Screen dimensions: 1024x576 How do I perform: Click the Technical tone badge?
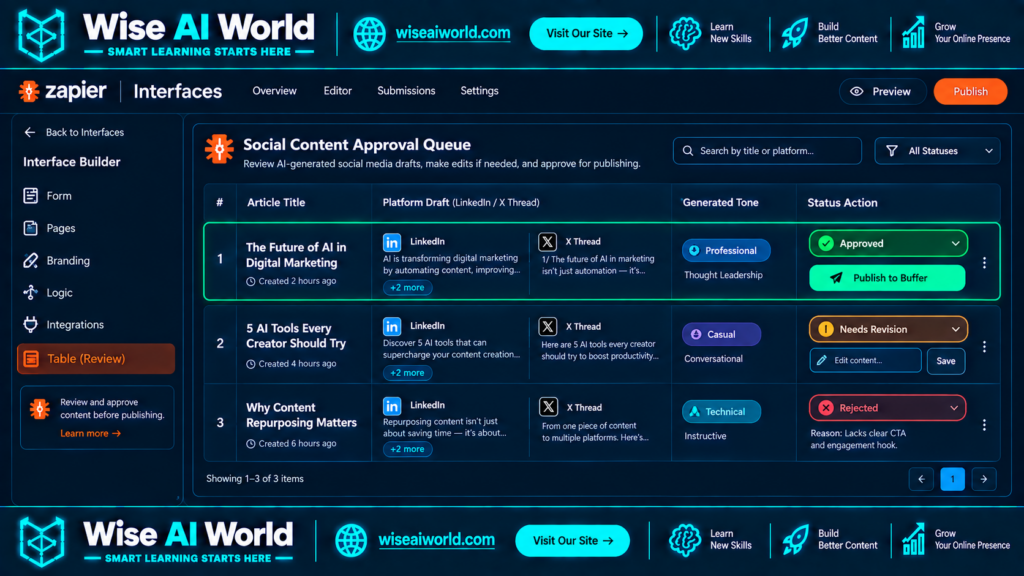click(x=721, y=412)
